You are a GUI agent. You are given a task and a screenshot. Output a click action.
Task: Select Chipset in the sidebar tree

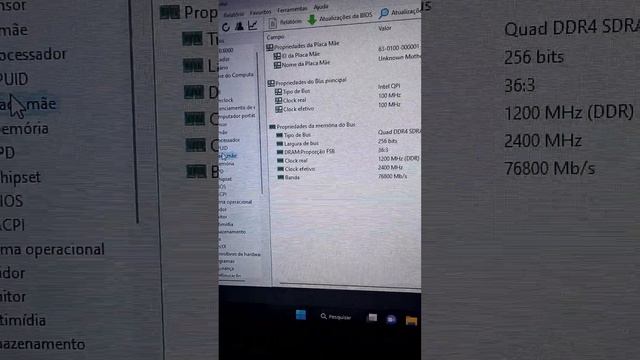(x=225, y=179)
